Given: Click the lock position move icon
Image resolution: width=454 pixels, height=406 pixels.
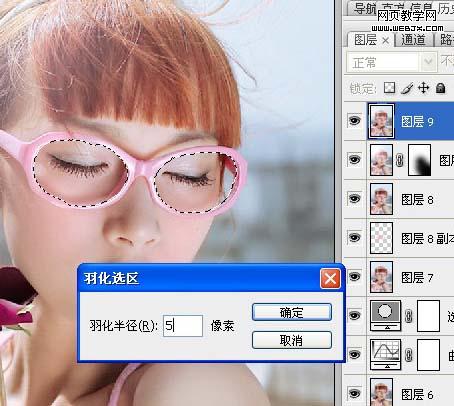Looking at the screenshot, I should pyautogui.click(x=423, y=88).
